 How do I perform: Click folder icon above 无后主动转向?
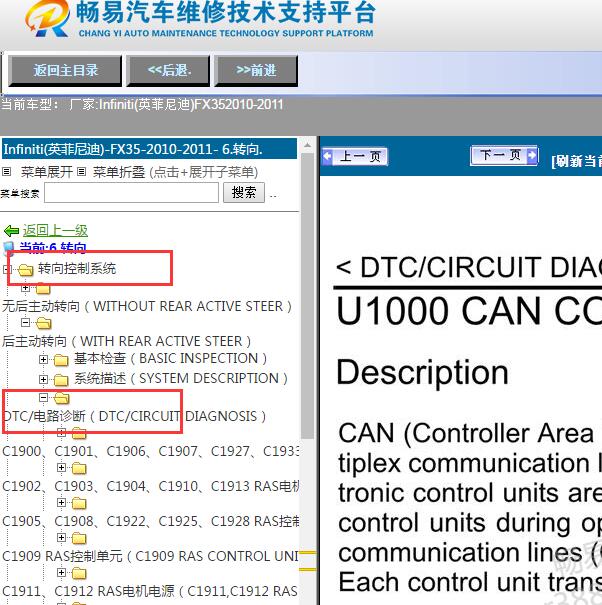pyautogui.click(x=43, y=288)
